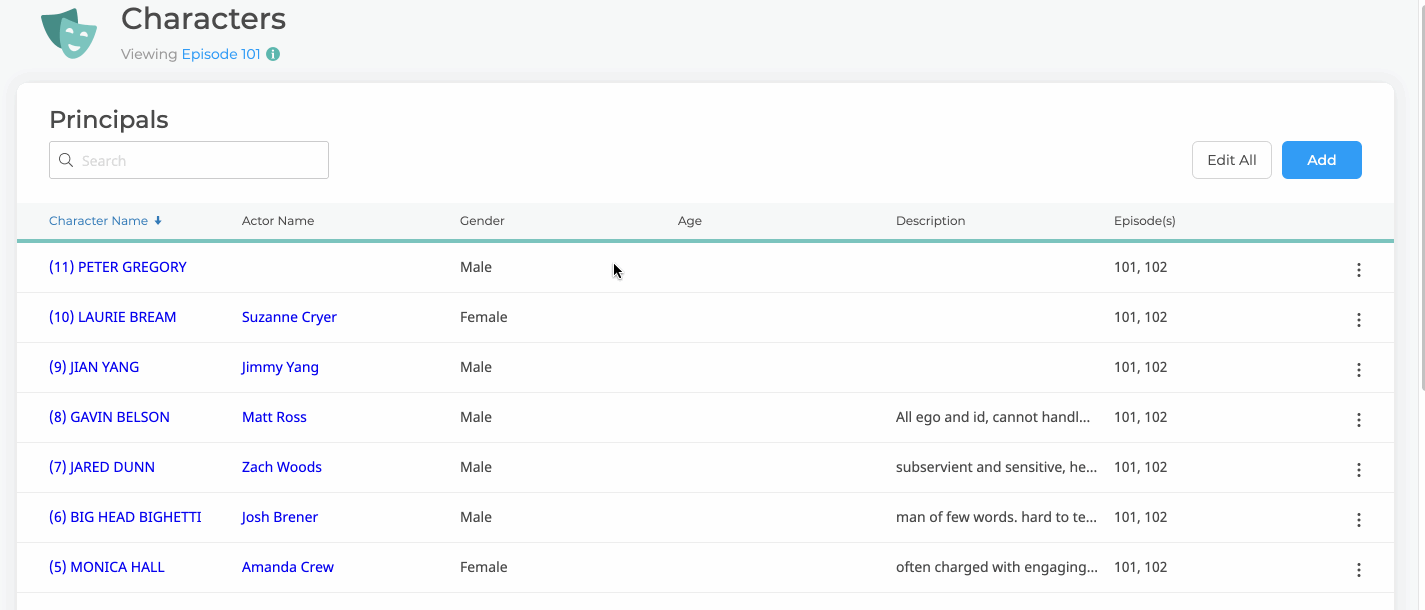Click the Description column header
Image resolution: width=1425 pixels, height=610 pixels.
[x=931, y=221]
